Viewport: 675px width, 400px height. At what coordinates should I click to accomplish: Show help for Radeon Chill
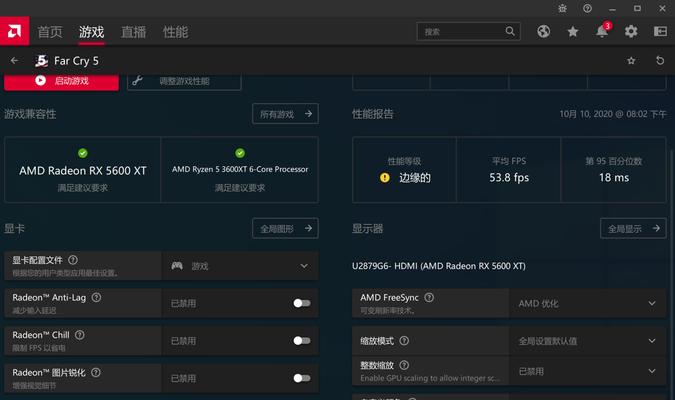click(80, 335)
